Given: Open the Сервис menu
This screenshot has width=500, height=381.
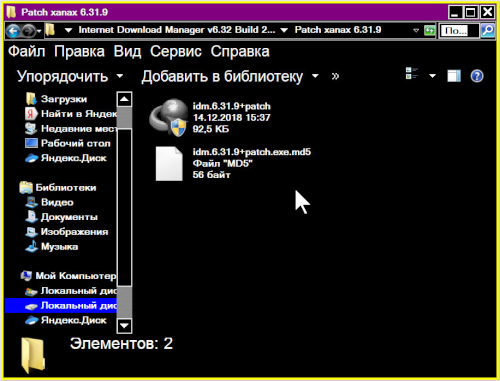Looking at the screenshot, I should point(176,51).
